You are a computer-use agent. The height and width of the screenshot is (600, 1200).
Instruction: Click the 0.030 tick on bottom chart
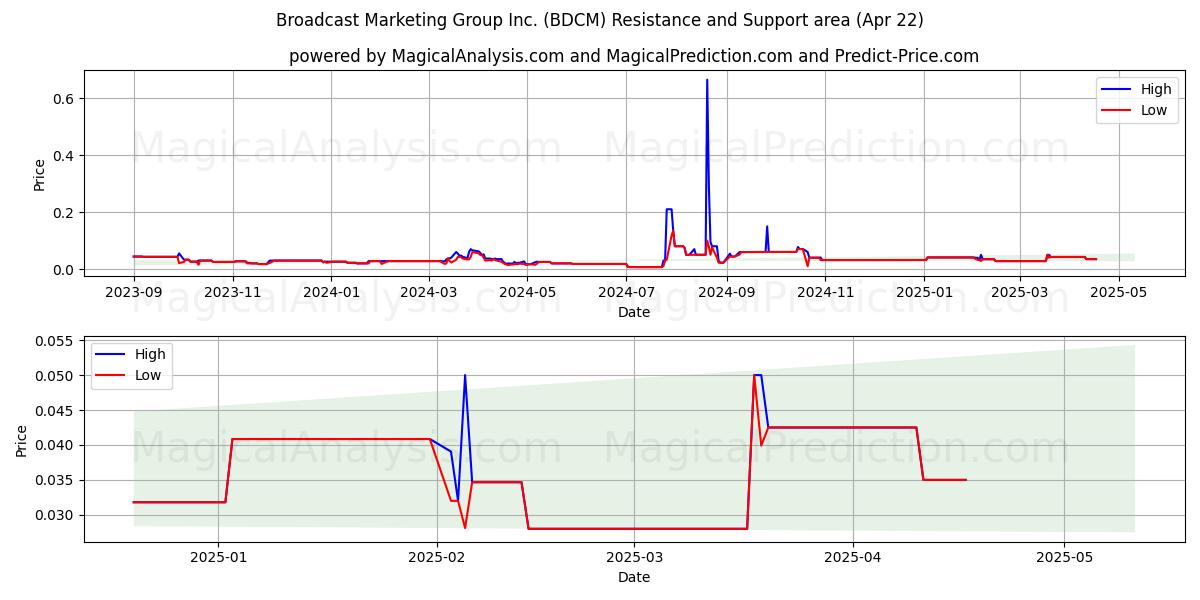coord(56,516)
